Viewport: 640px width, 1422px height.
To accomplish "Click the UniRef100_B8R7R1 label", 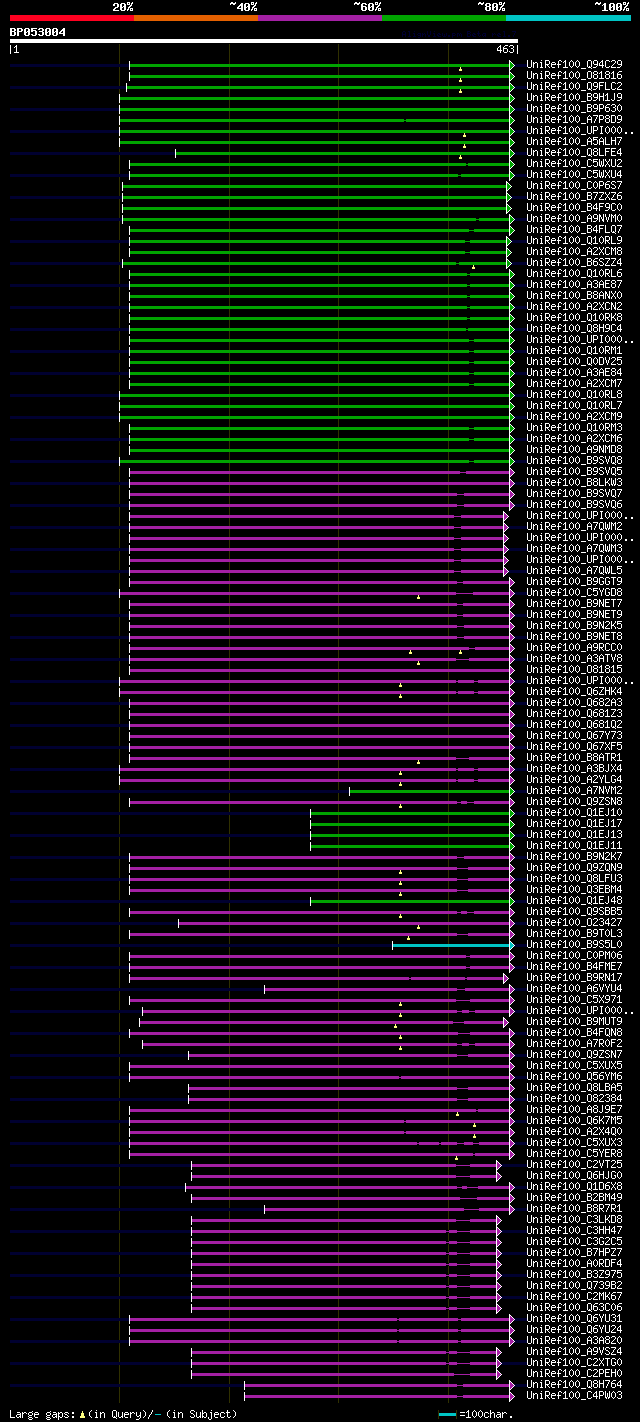I will 574,1209.
